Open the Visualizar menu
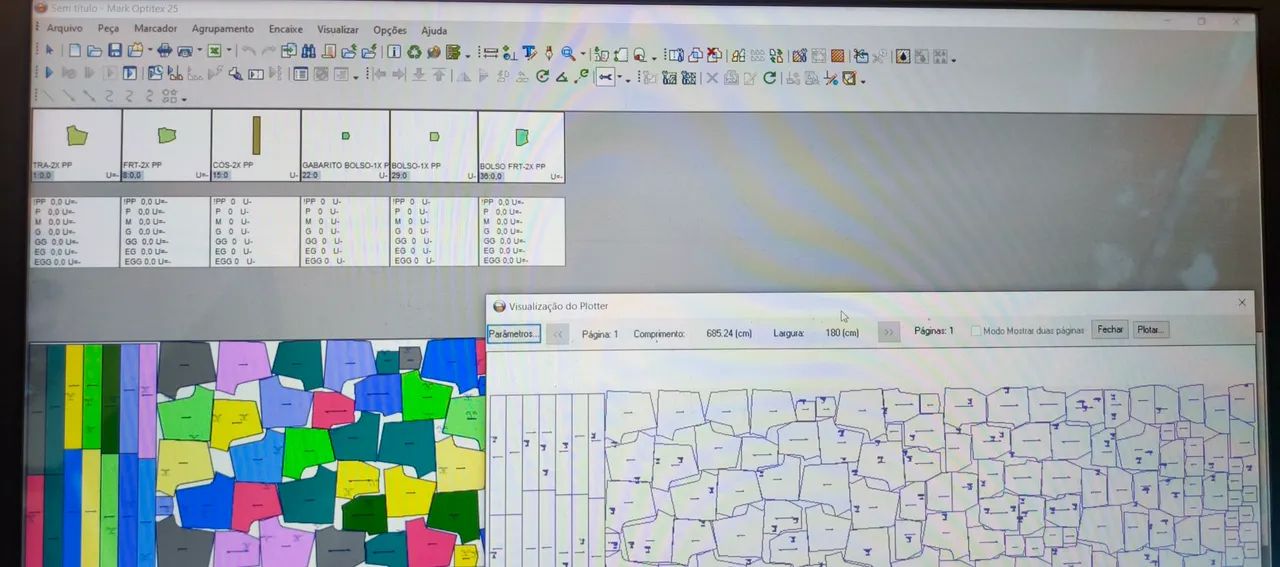Screen dimensions: 1280x567 coord(338,30)
